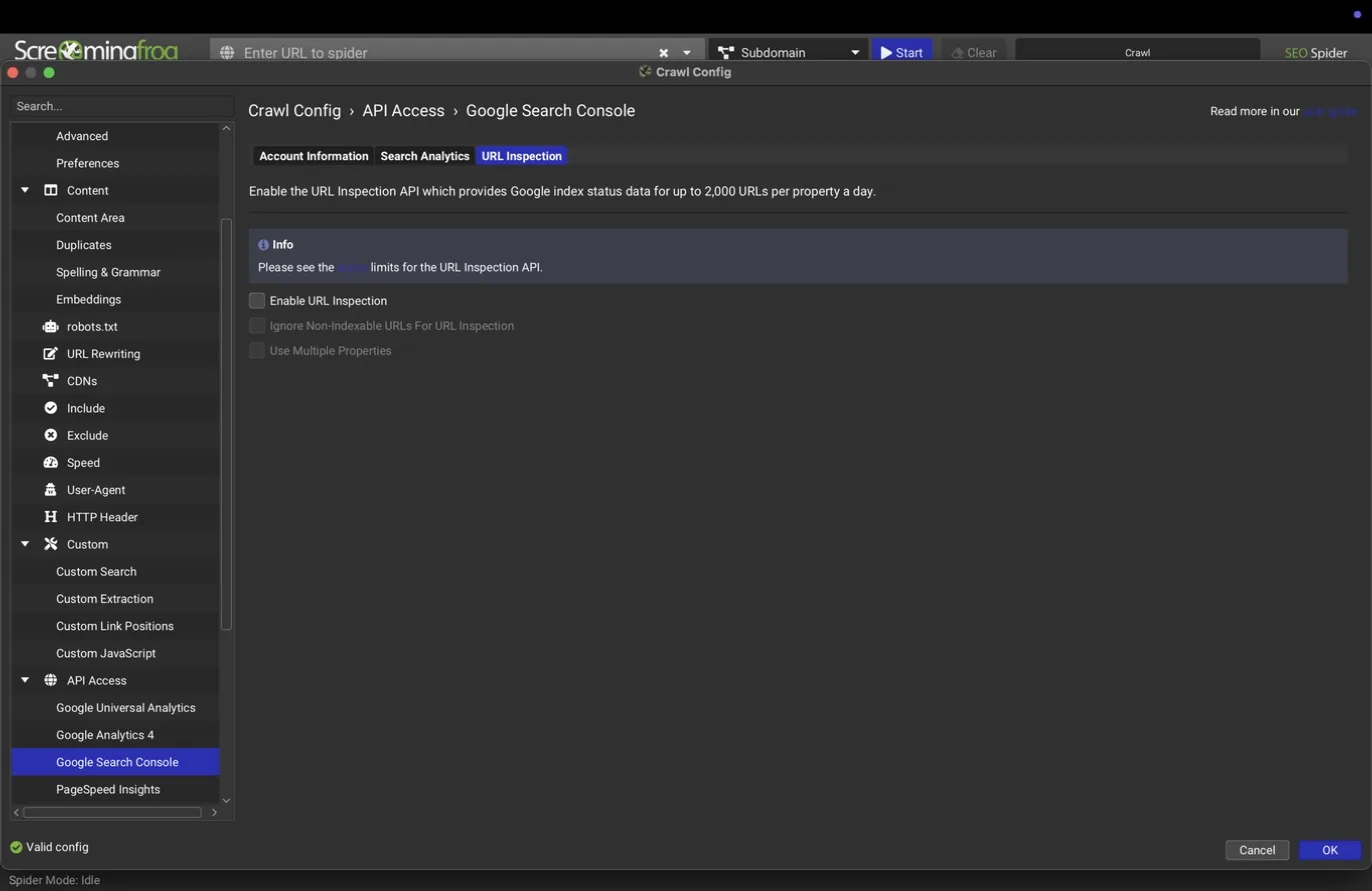Click the Spider Mode: Idle status text
Image resolution: width=1372 pixels, height=891 pixels.
[x=54, y=880]
